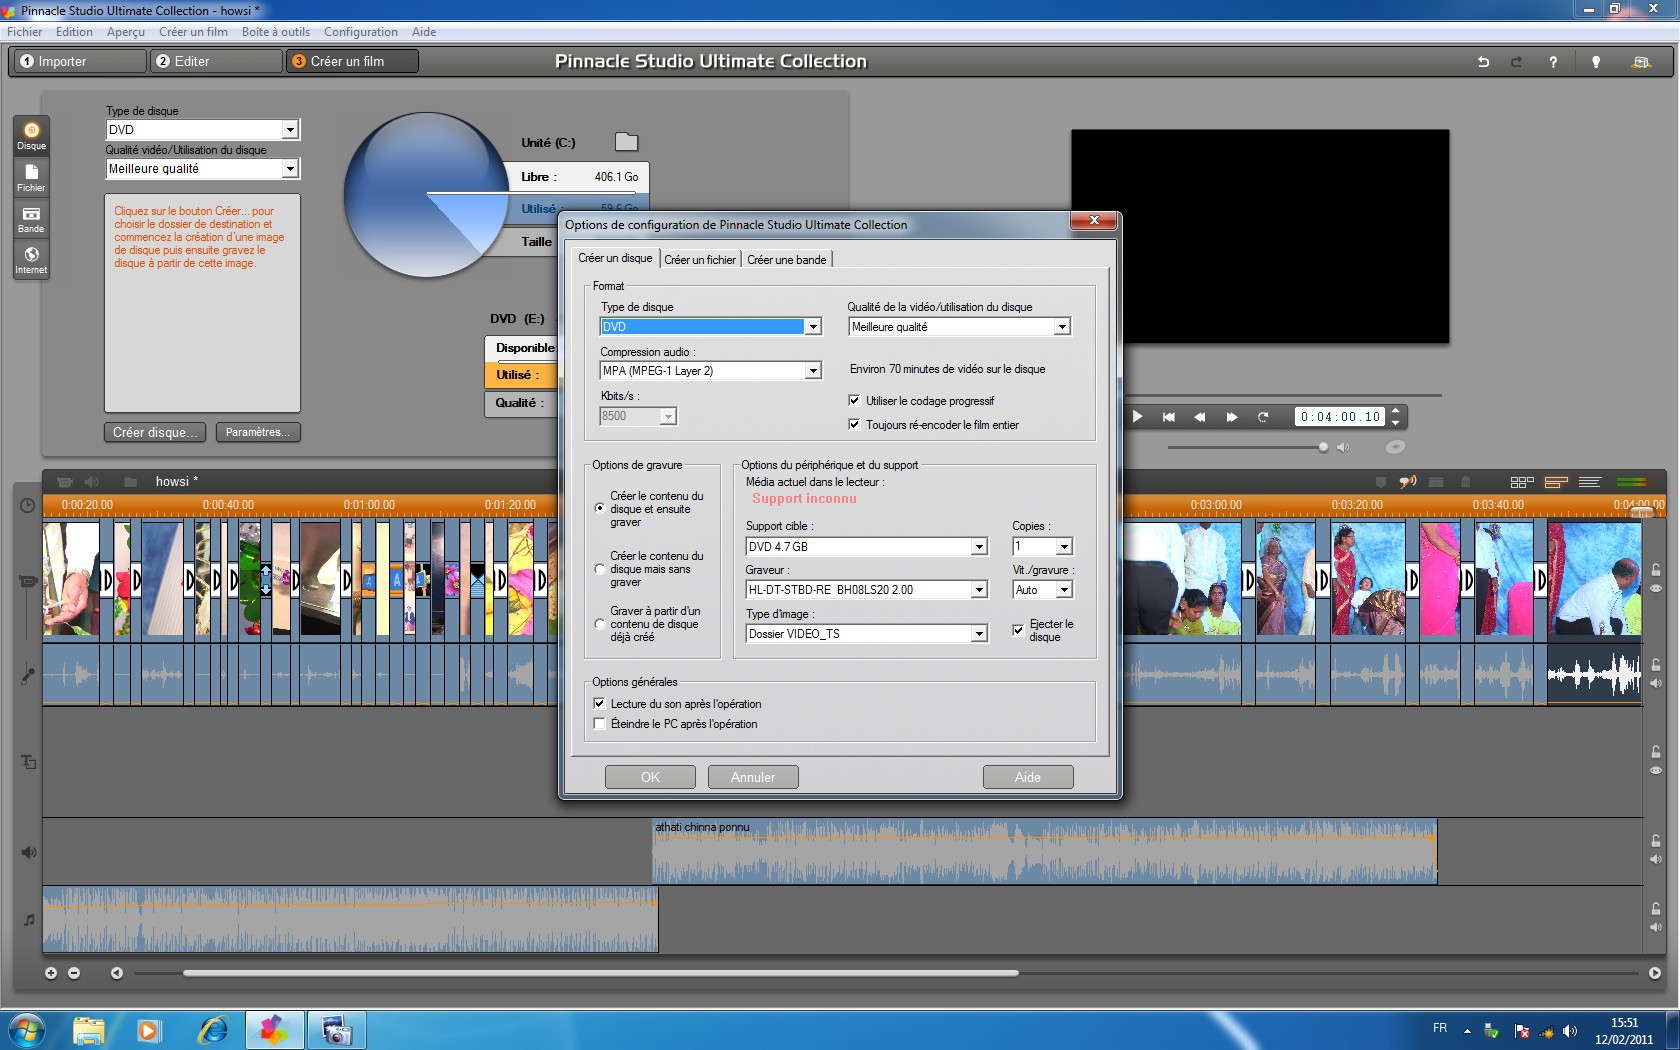Zoom in the timeline with the plus button

point(51,973)
